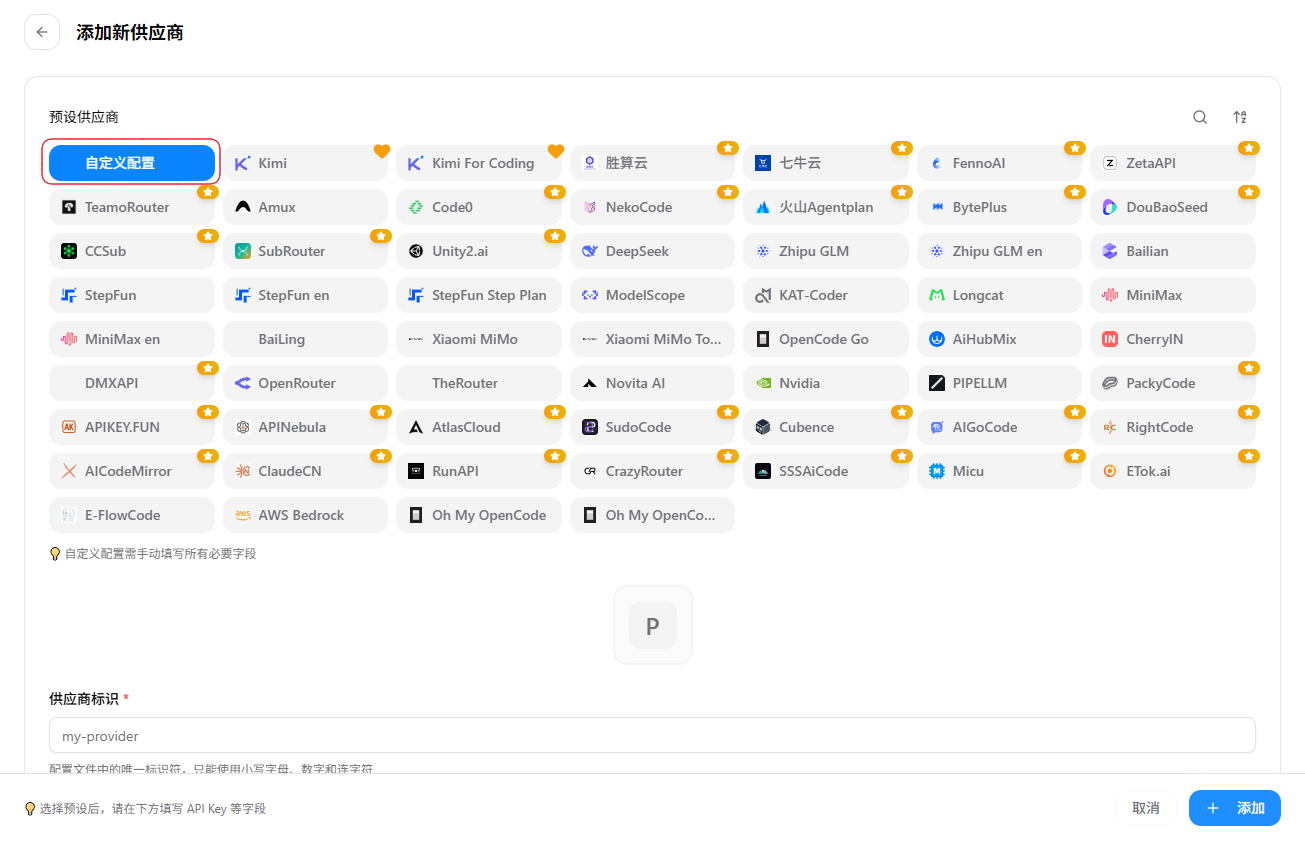Click the Kimi For Coding logo
1305x842 pixels.
416,163
